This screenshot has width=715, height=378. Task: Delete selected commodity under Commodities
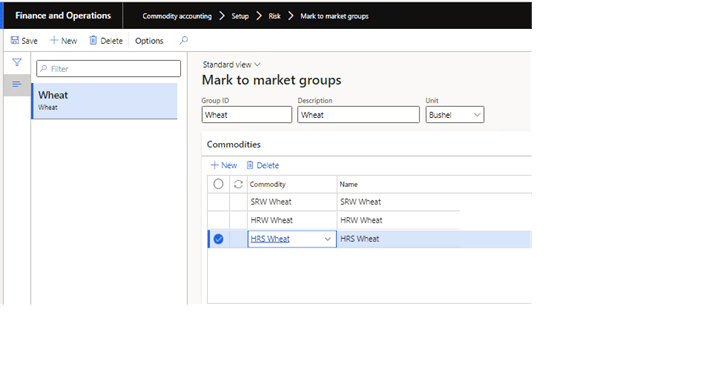point(263,165)
